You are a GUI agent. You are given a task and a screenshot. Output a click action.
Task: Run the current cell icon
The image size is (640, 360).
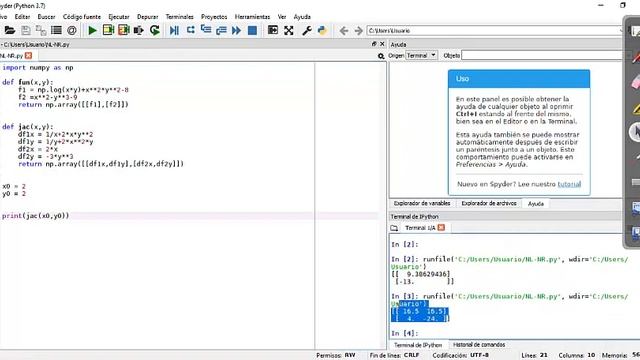pyautogui.click(x=108, y=30)
